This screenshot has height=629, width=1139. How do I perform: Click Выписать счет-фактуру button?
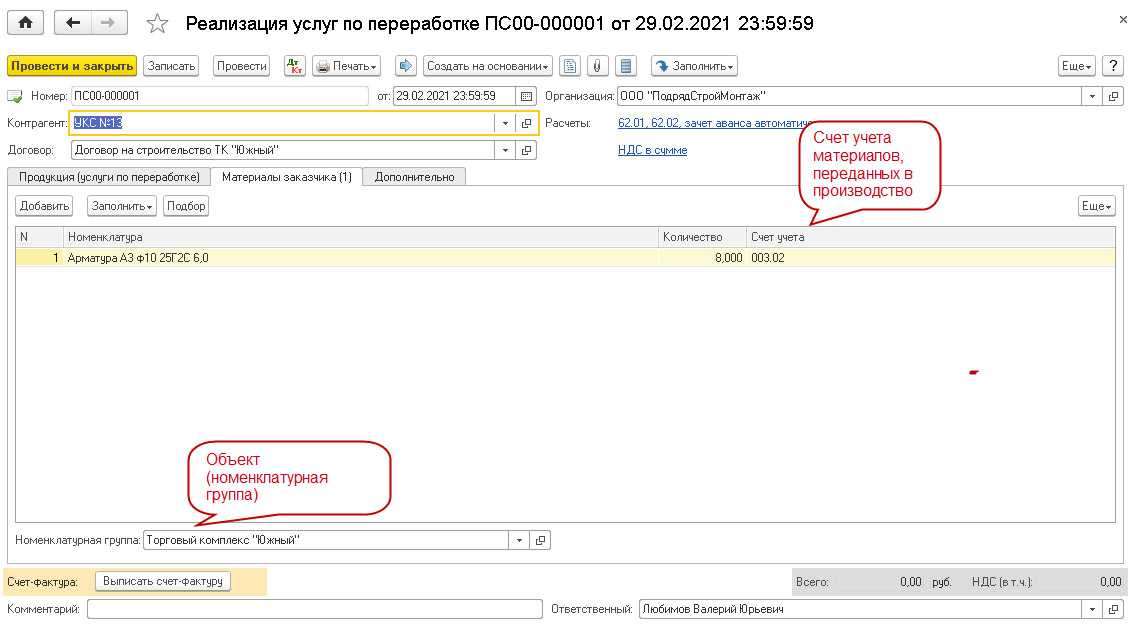point(164,581)
